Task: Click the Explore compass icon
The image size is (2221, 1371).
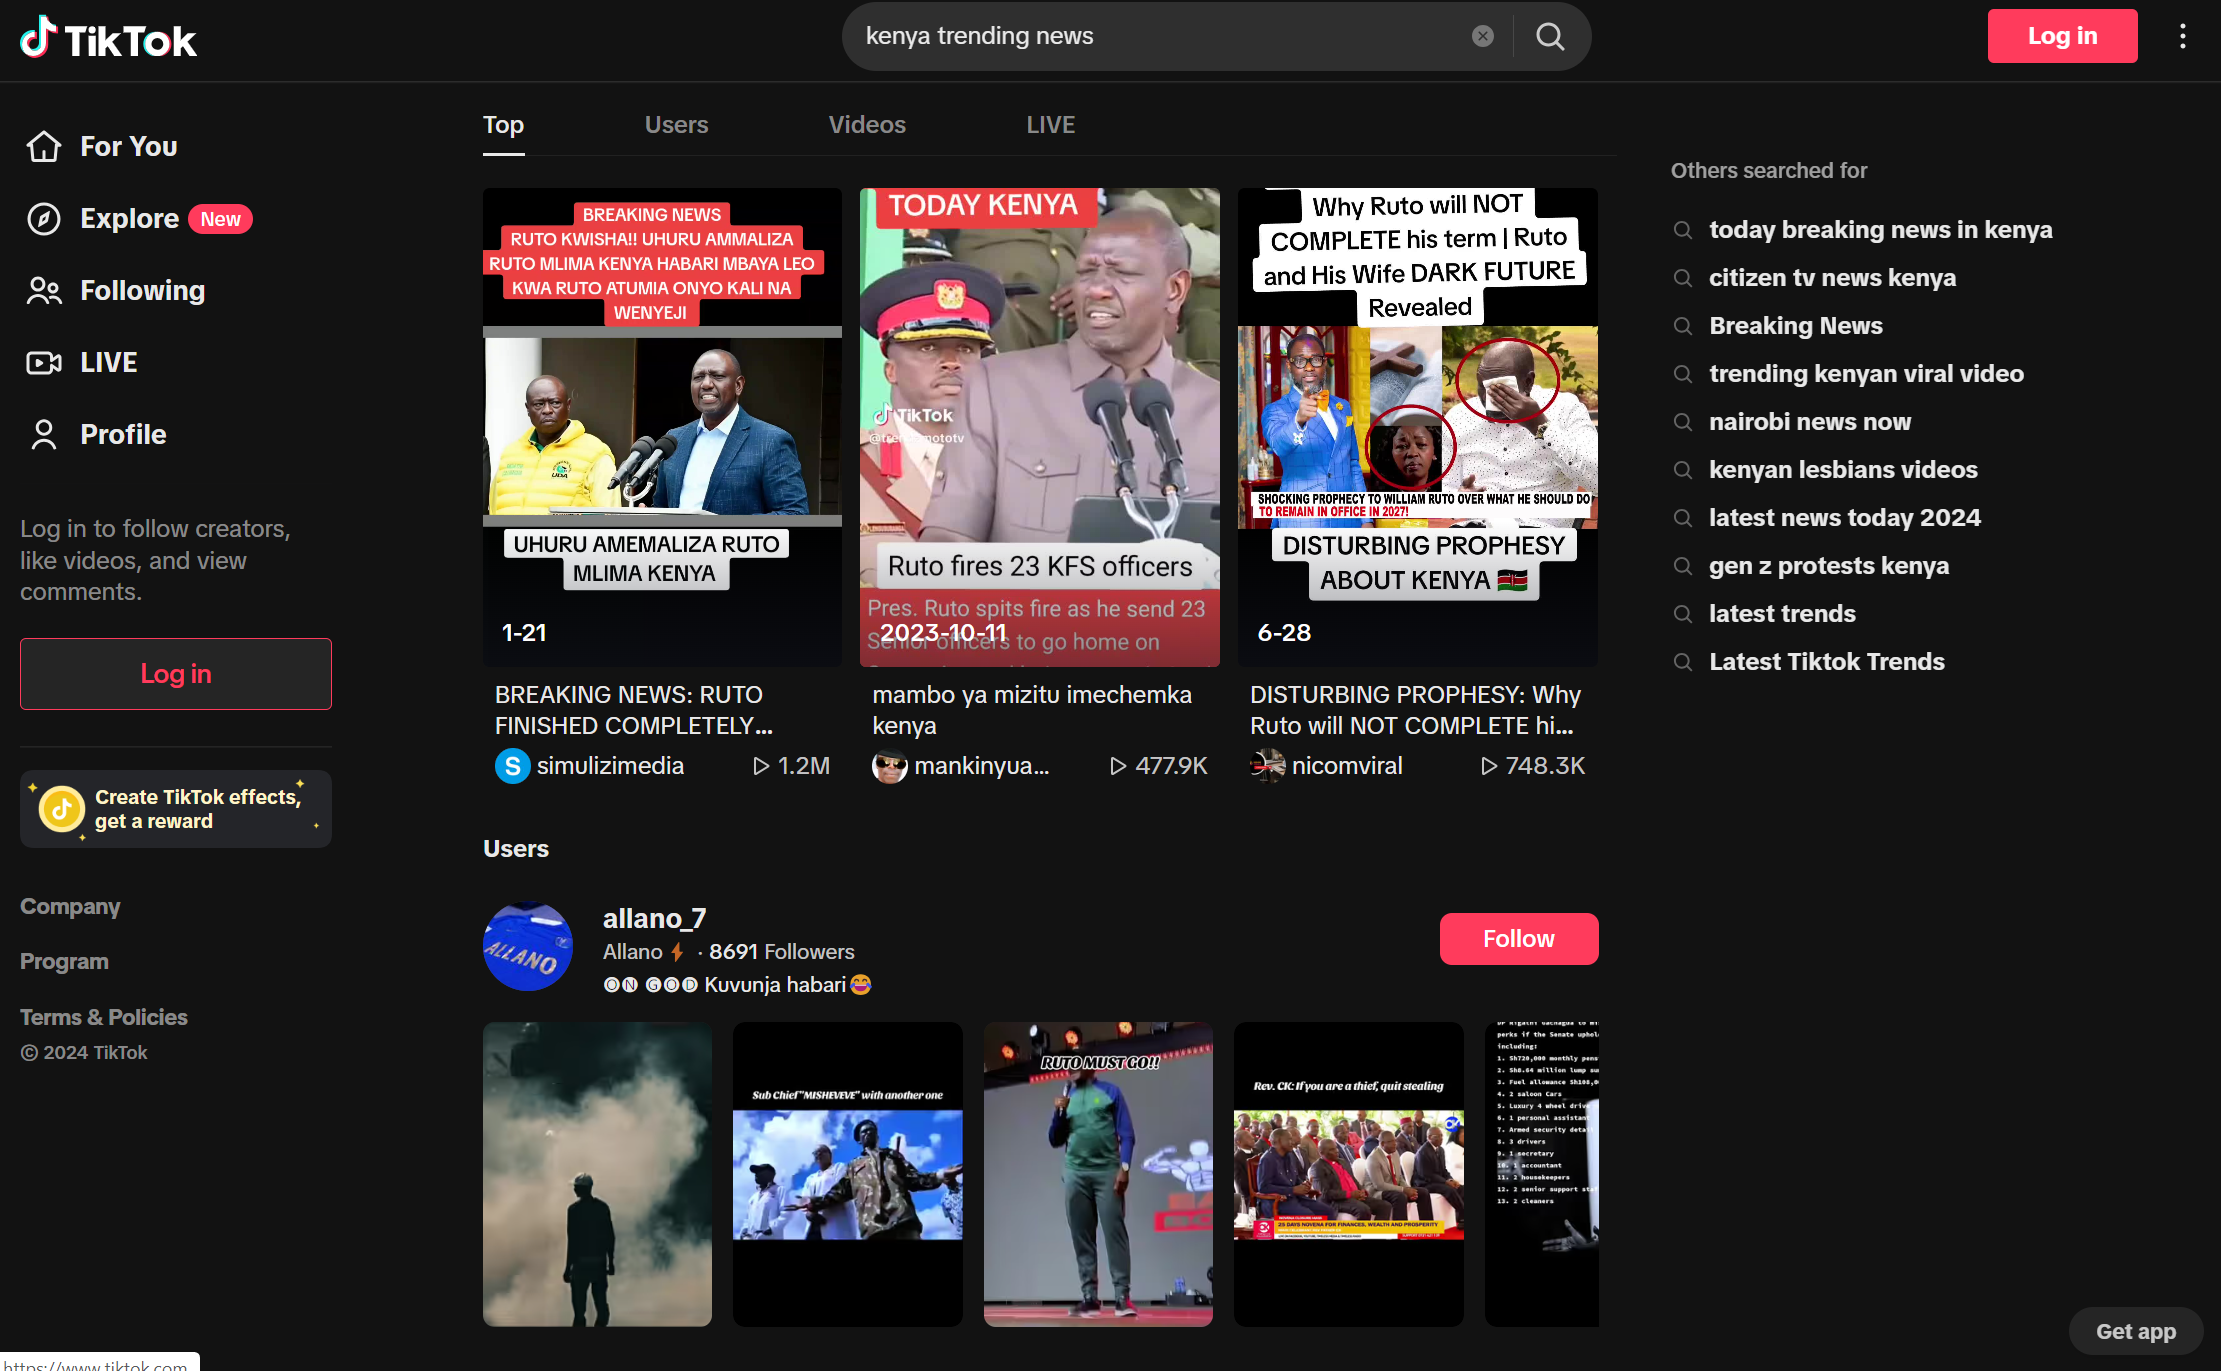Action: (x=44, y=219)
